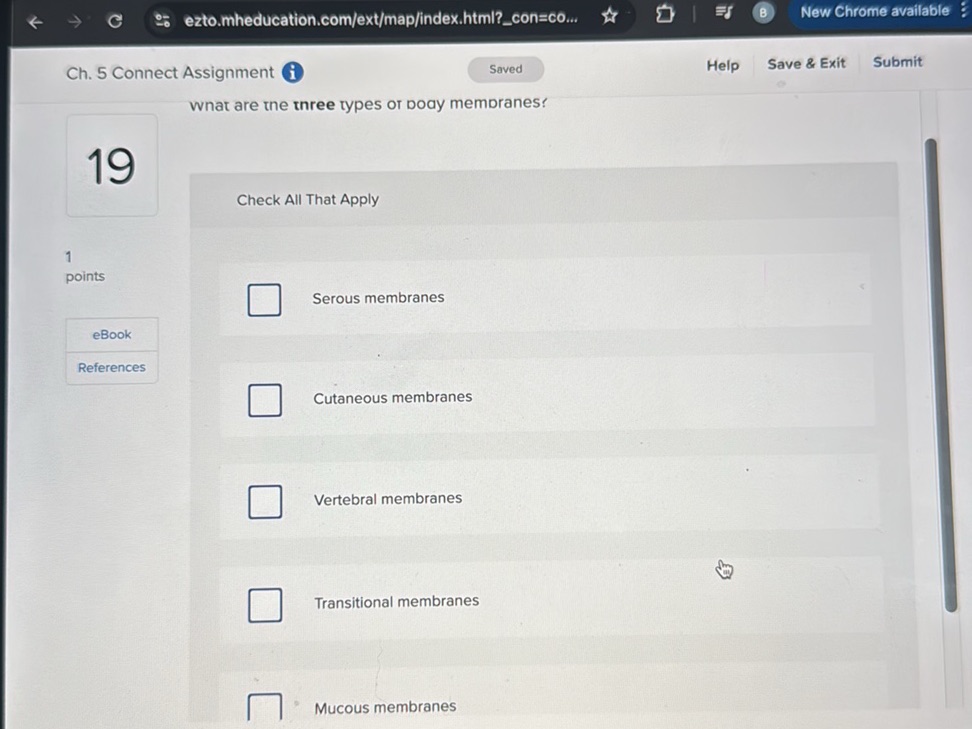The height and width of the screenshot is (729, 972).
Task: Select the Mucous membranes checkbox
Action: [x=264, y=708]
